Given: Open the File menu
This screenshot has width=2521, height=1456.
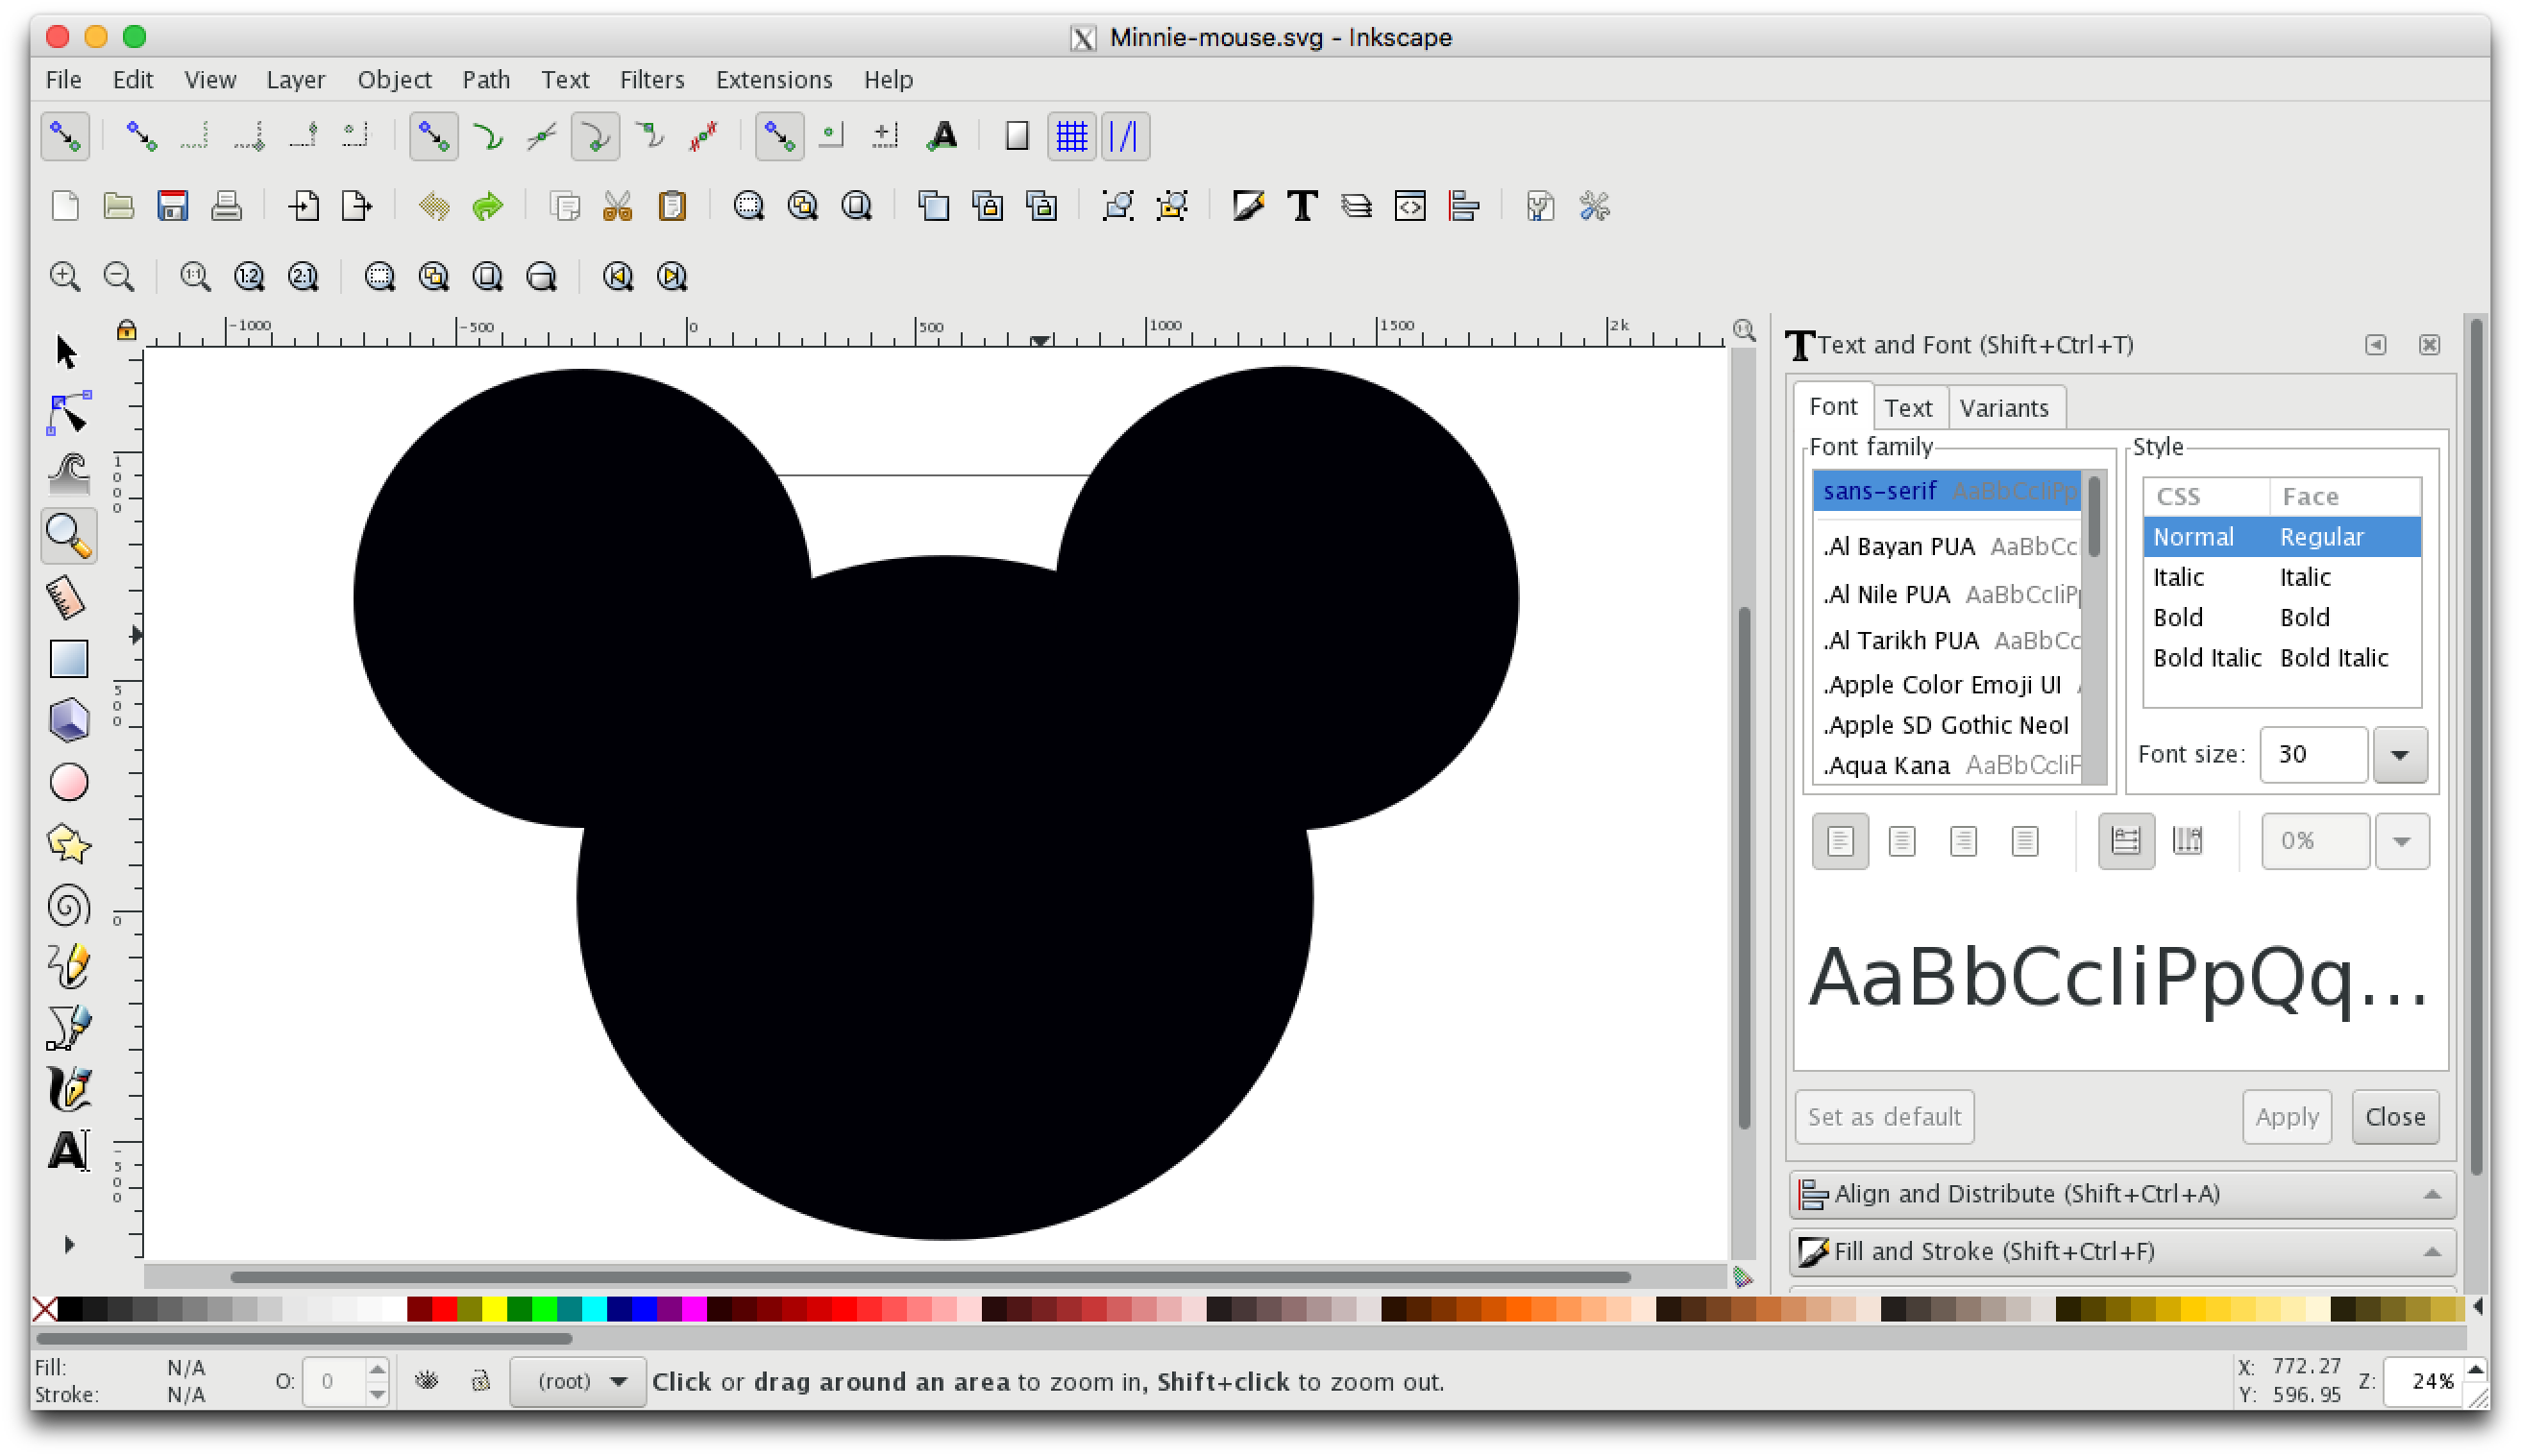Looking at the screenshot, I should [63, 79].
